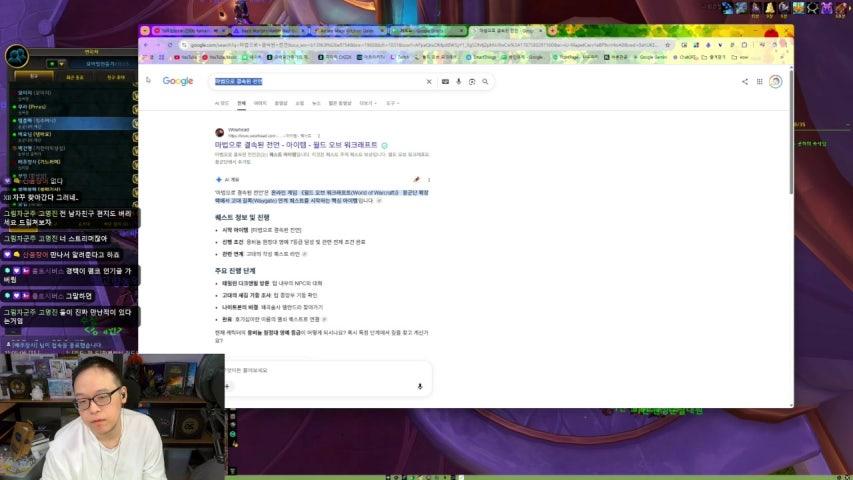Select the 쇼핑 search tab
The image size is (853, 480).
click(x=300, y=103)
